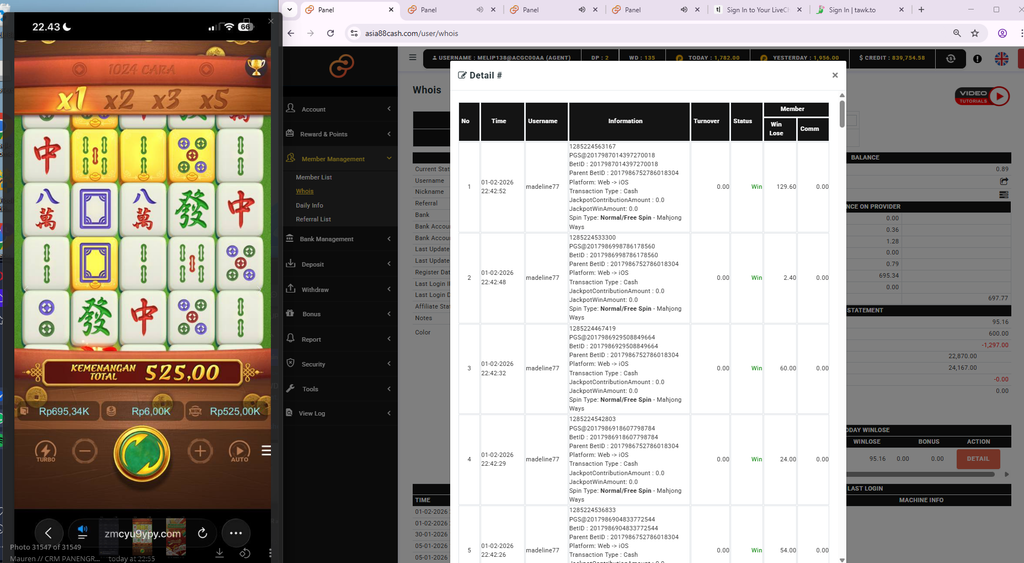Viewport: 1024px width, 563px height.
Task: Go back with the photo viewer arrow
Action: pyautogui.click(x=48, y=533)
